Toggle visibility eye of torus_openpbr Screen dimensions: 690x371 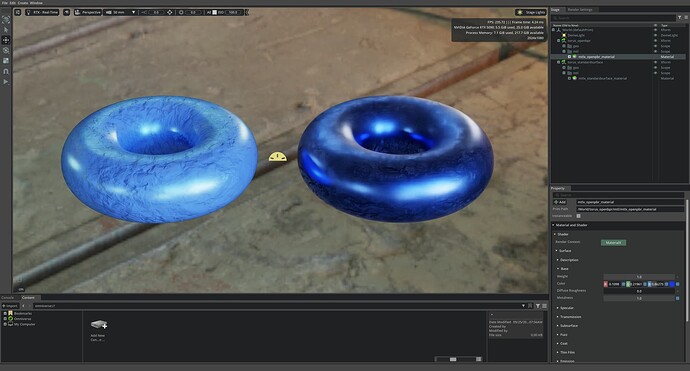pos(655,40)
